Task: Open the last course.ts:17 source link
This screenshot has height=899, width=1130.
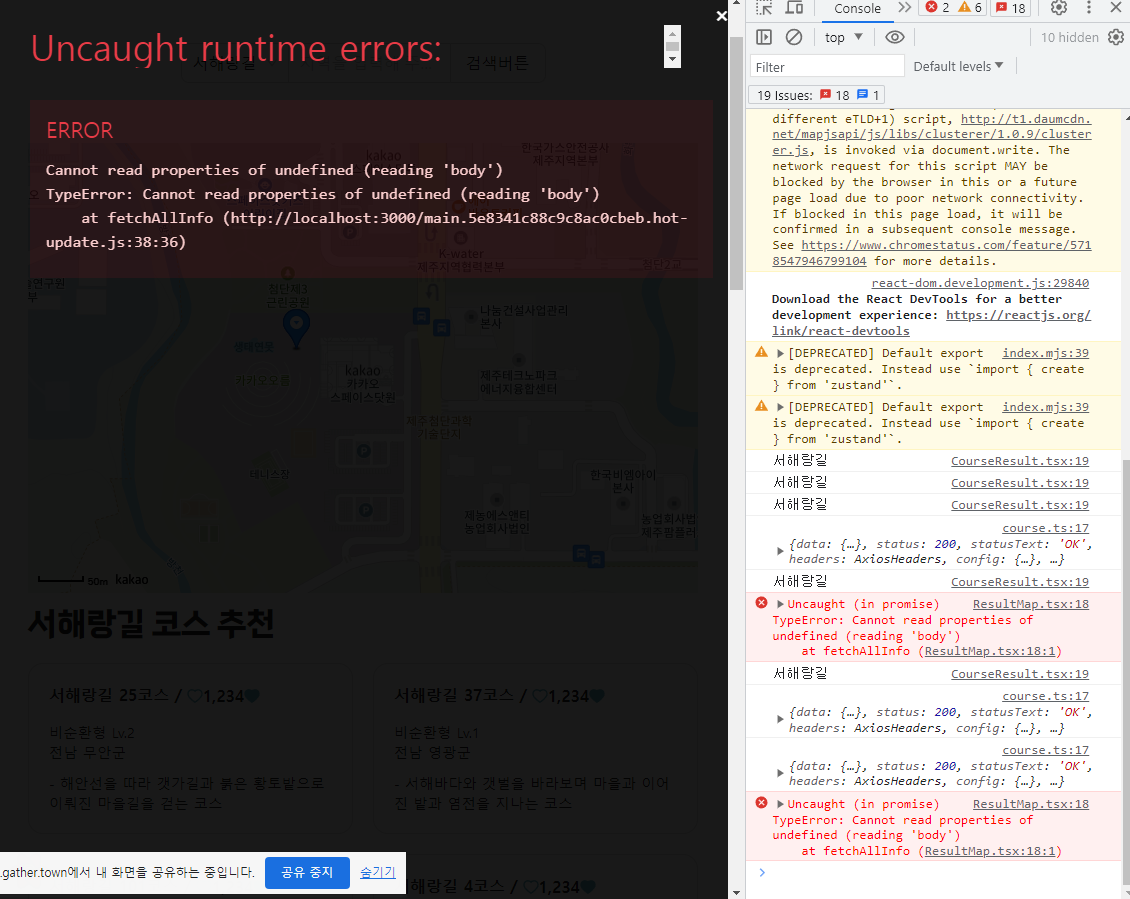Action: pyautogui.click(x=1045, y=750)
